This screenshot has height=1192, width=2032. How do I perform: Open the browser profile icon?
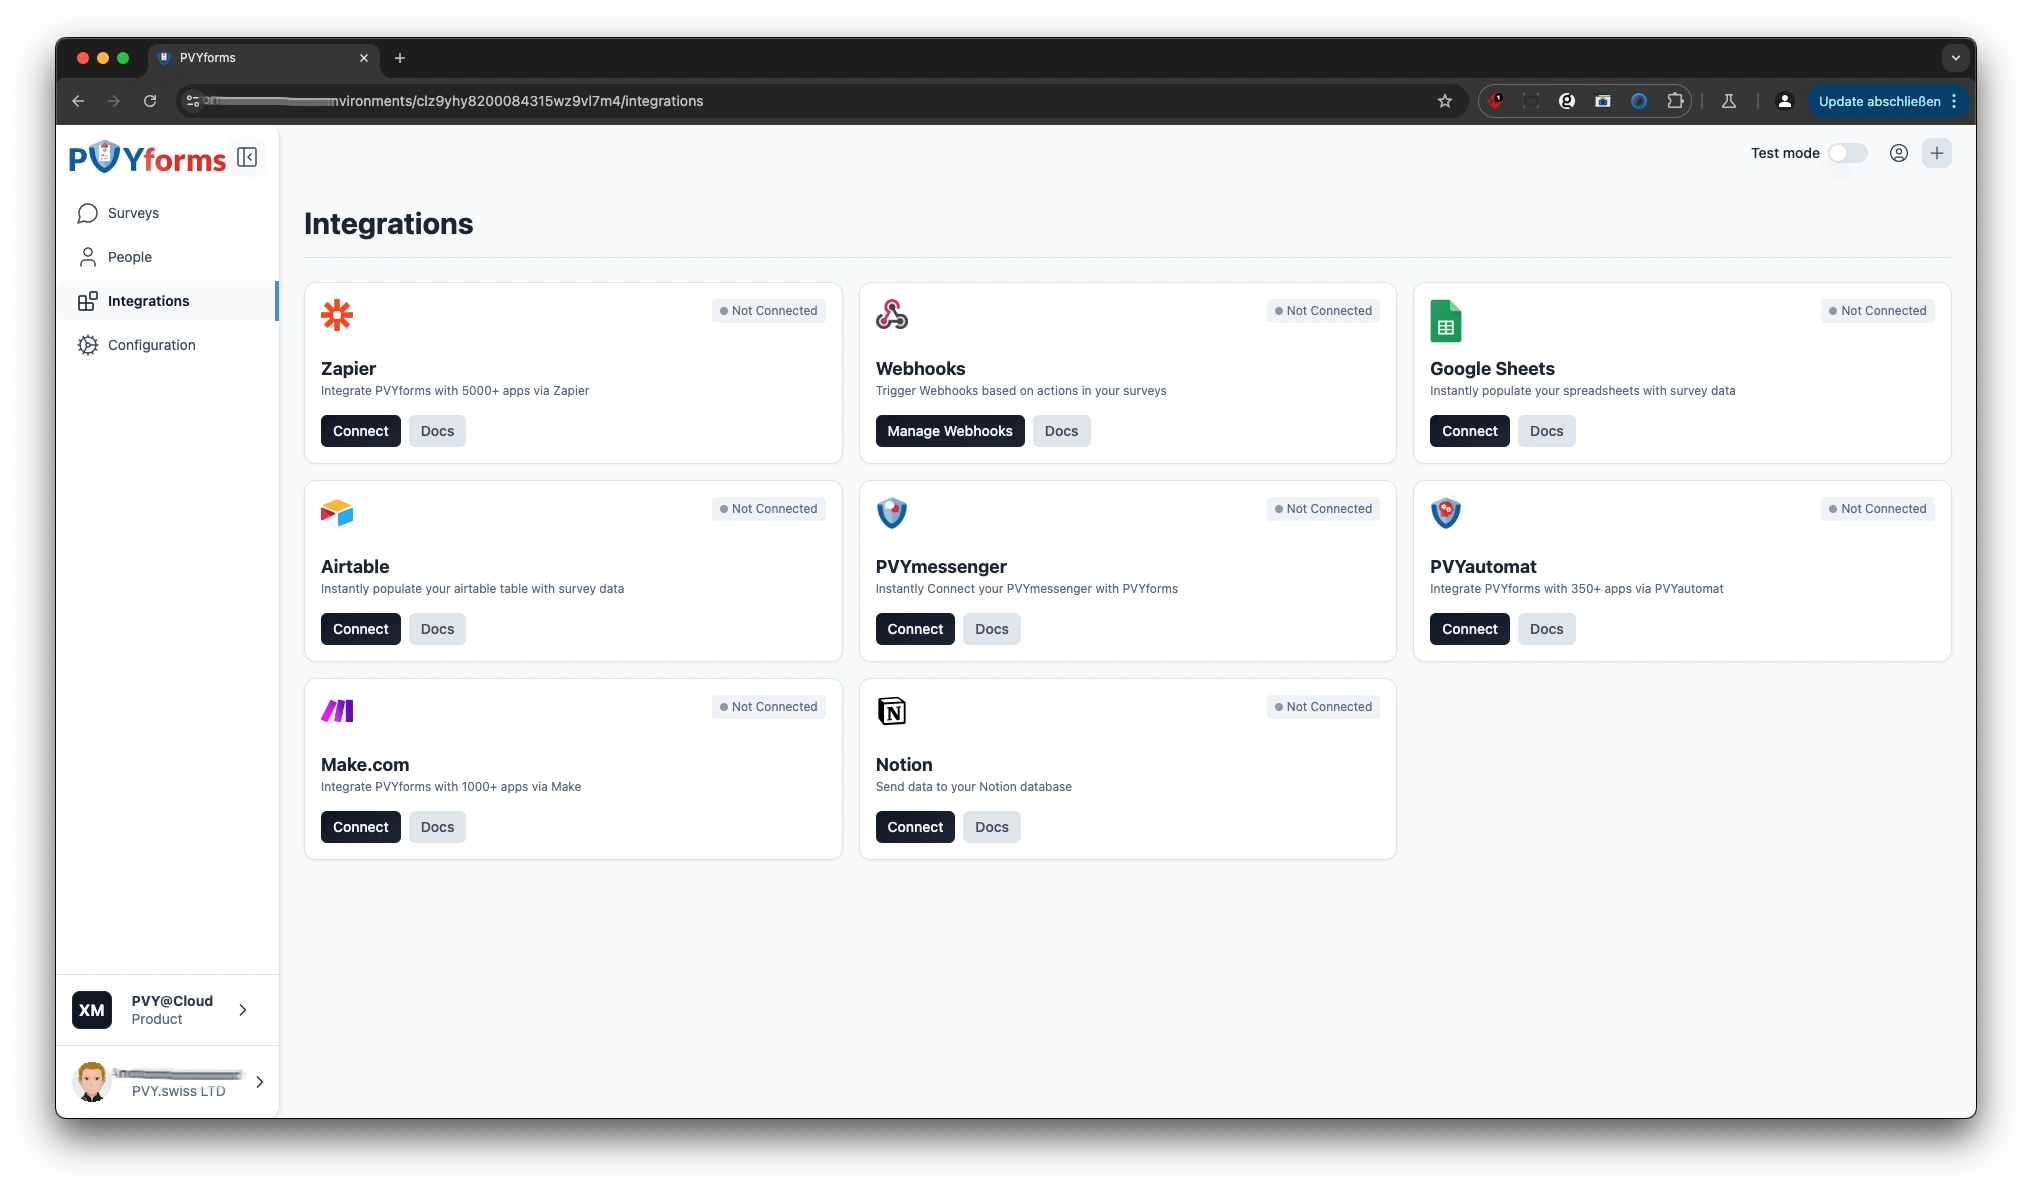(x=1784, y=101)
